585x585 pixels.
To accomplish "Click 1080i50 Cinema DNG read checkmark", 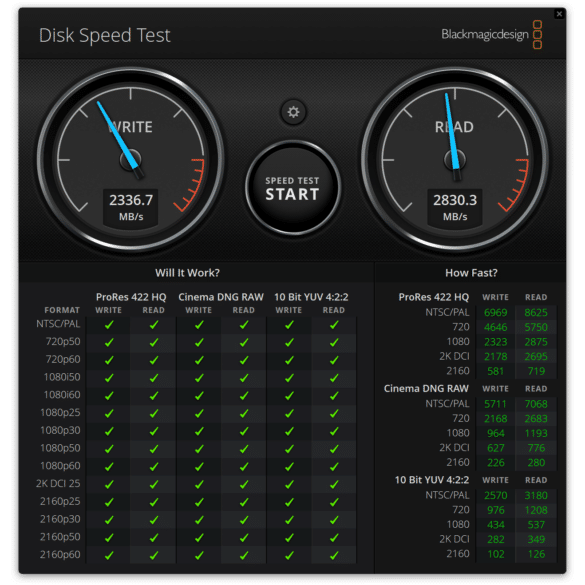I will pyautogui.click(x=244, y=378).
